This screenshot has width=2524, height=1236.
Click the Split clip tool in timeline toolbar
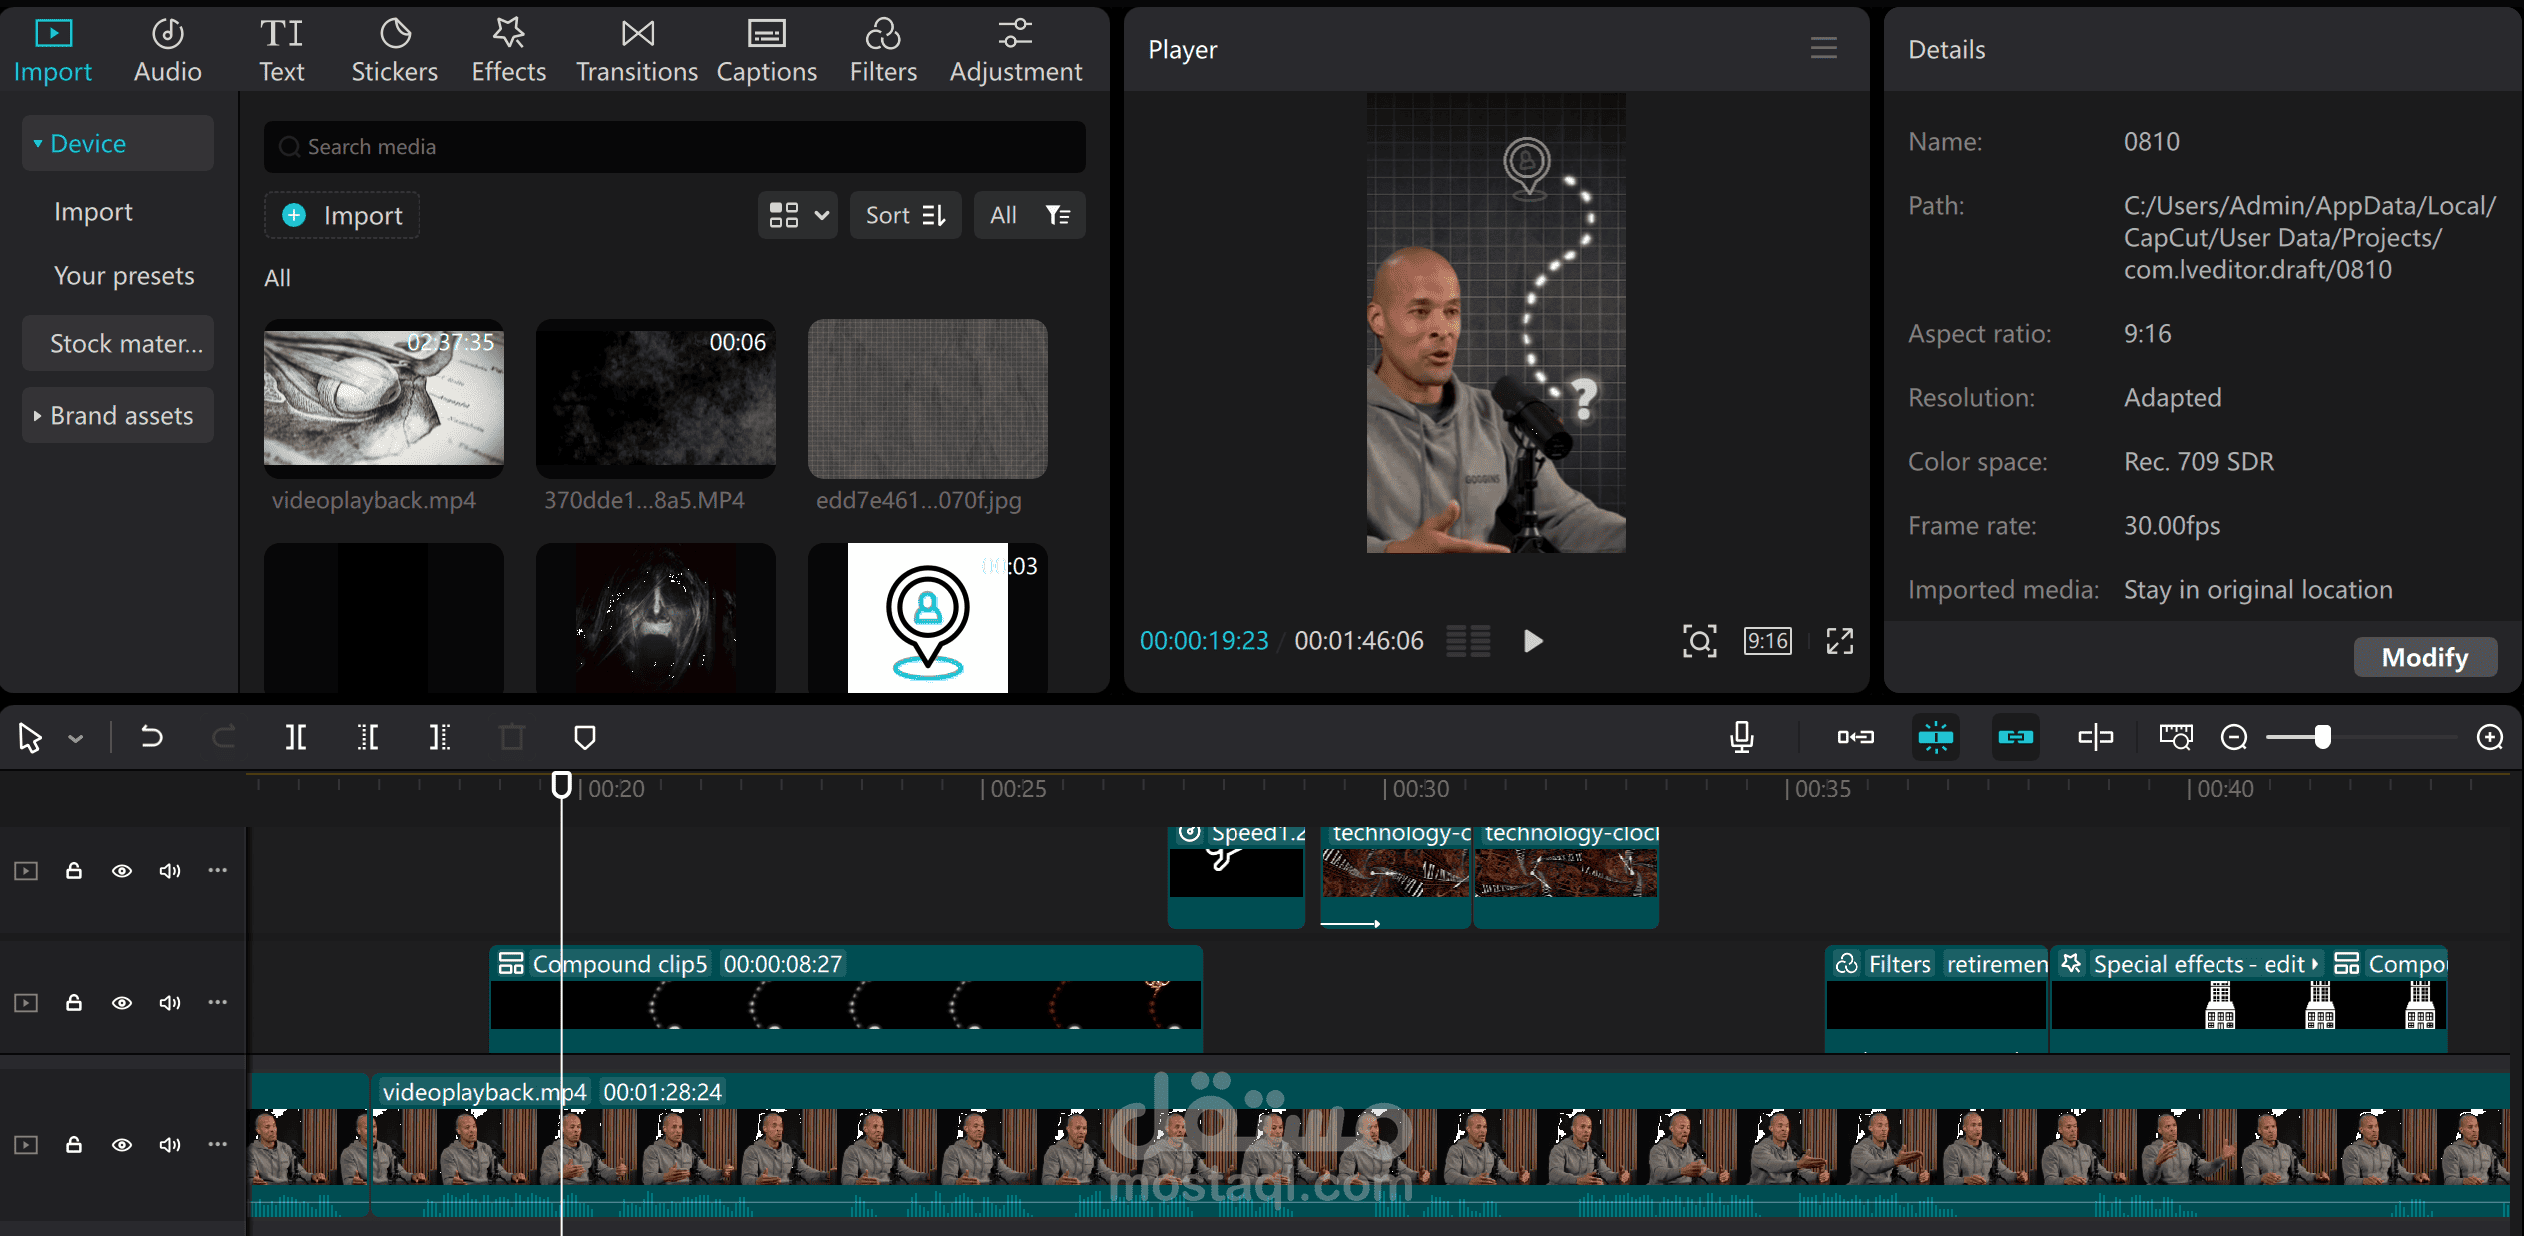pyautogui.click(x=295, y=738)
